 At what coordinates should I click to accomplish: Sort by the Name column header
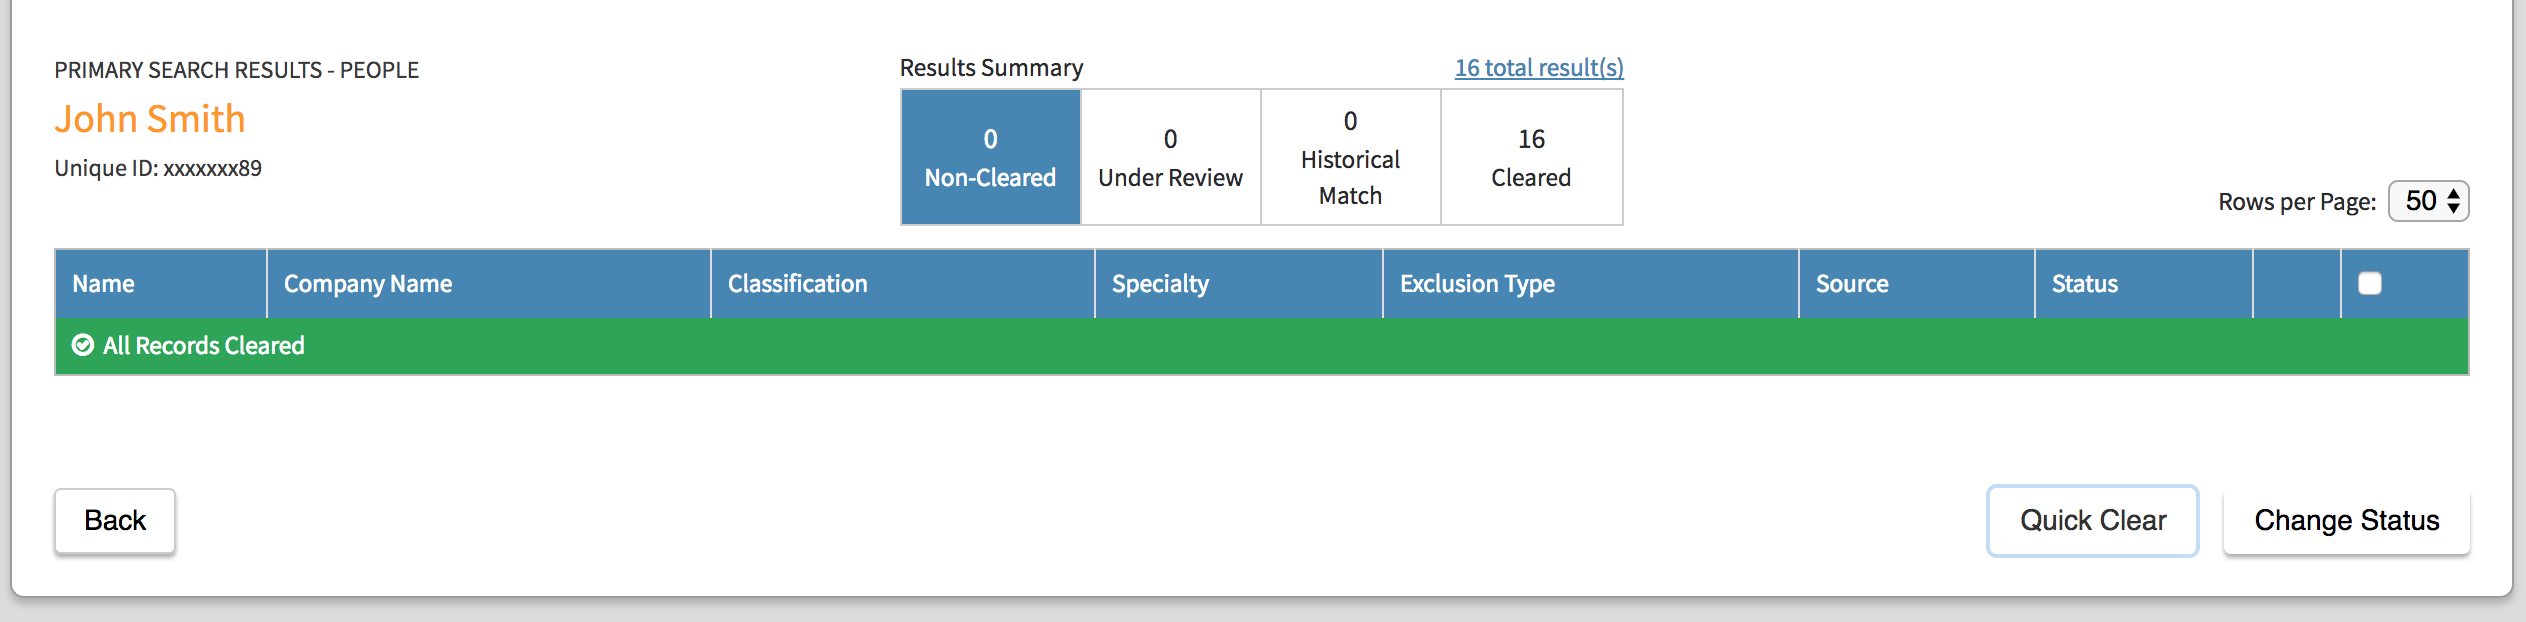pyautogui.click(x=104, y=284)
